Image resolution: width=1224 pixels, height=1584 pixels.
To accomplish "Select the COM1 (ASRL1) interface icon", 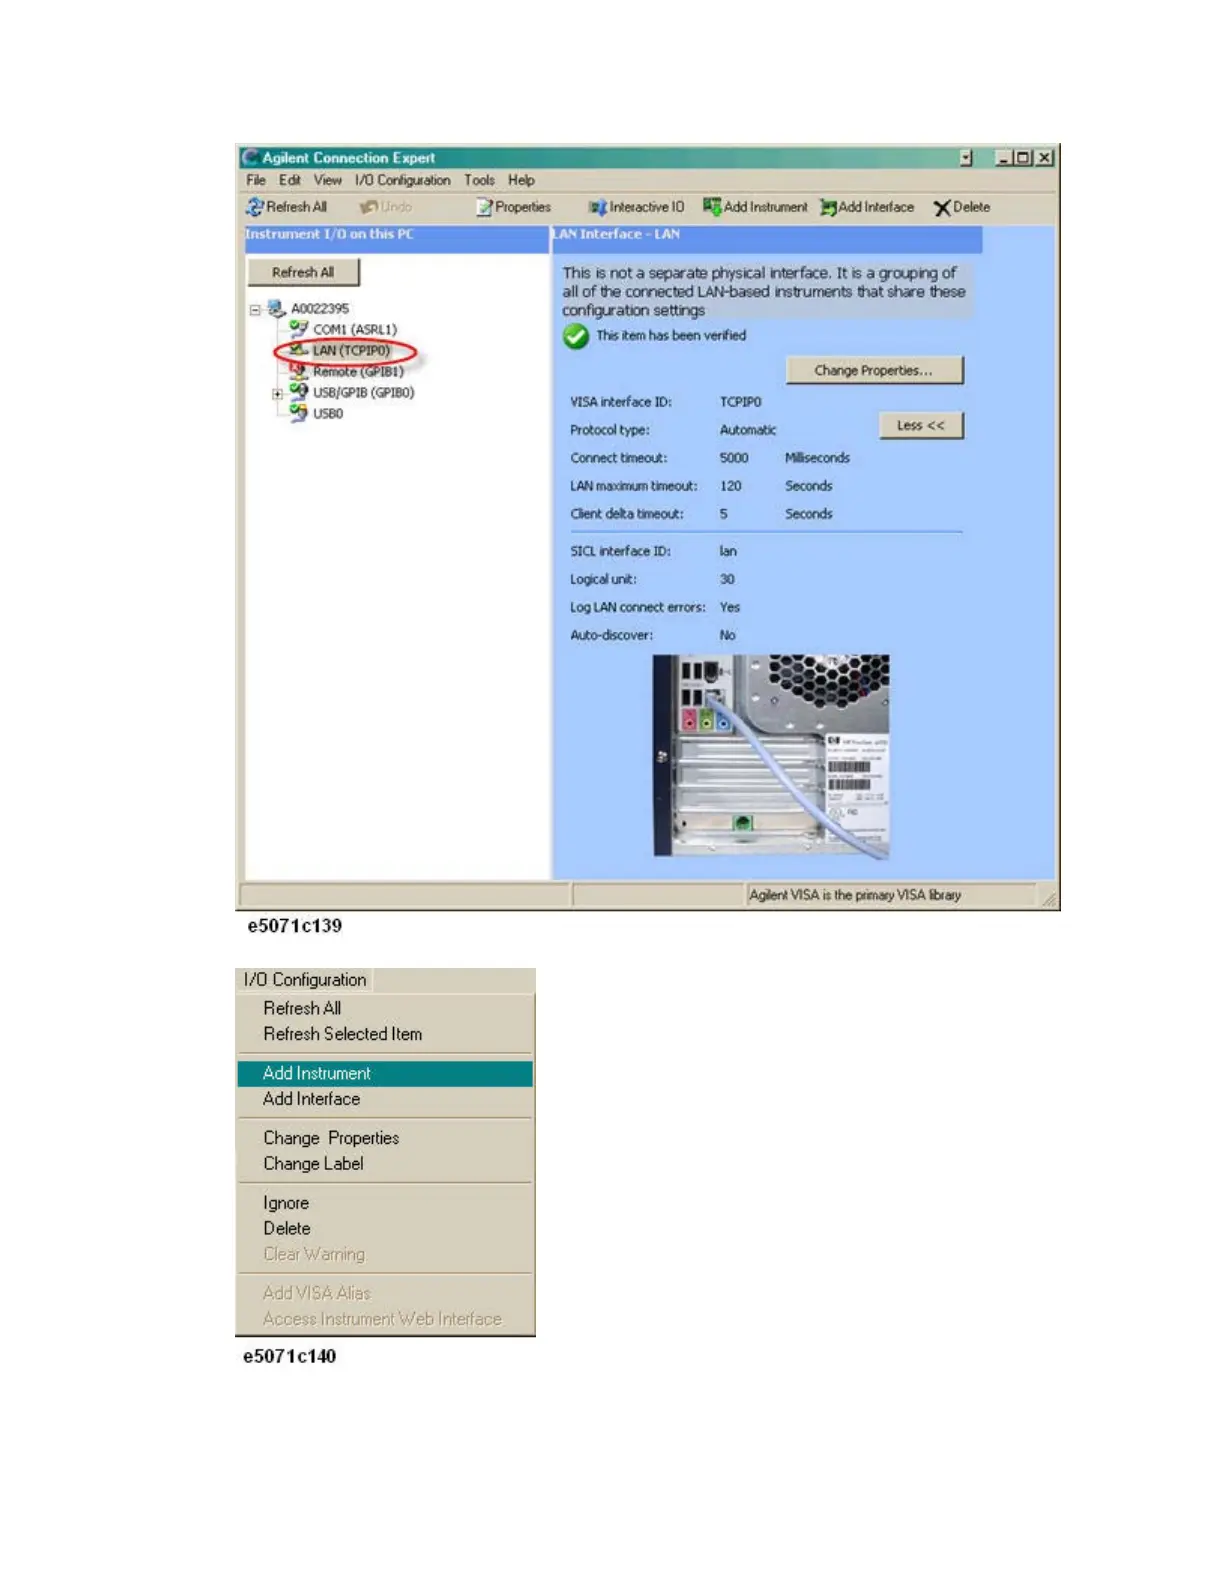I will [299, 328].
